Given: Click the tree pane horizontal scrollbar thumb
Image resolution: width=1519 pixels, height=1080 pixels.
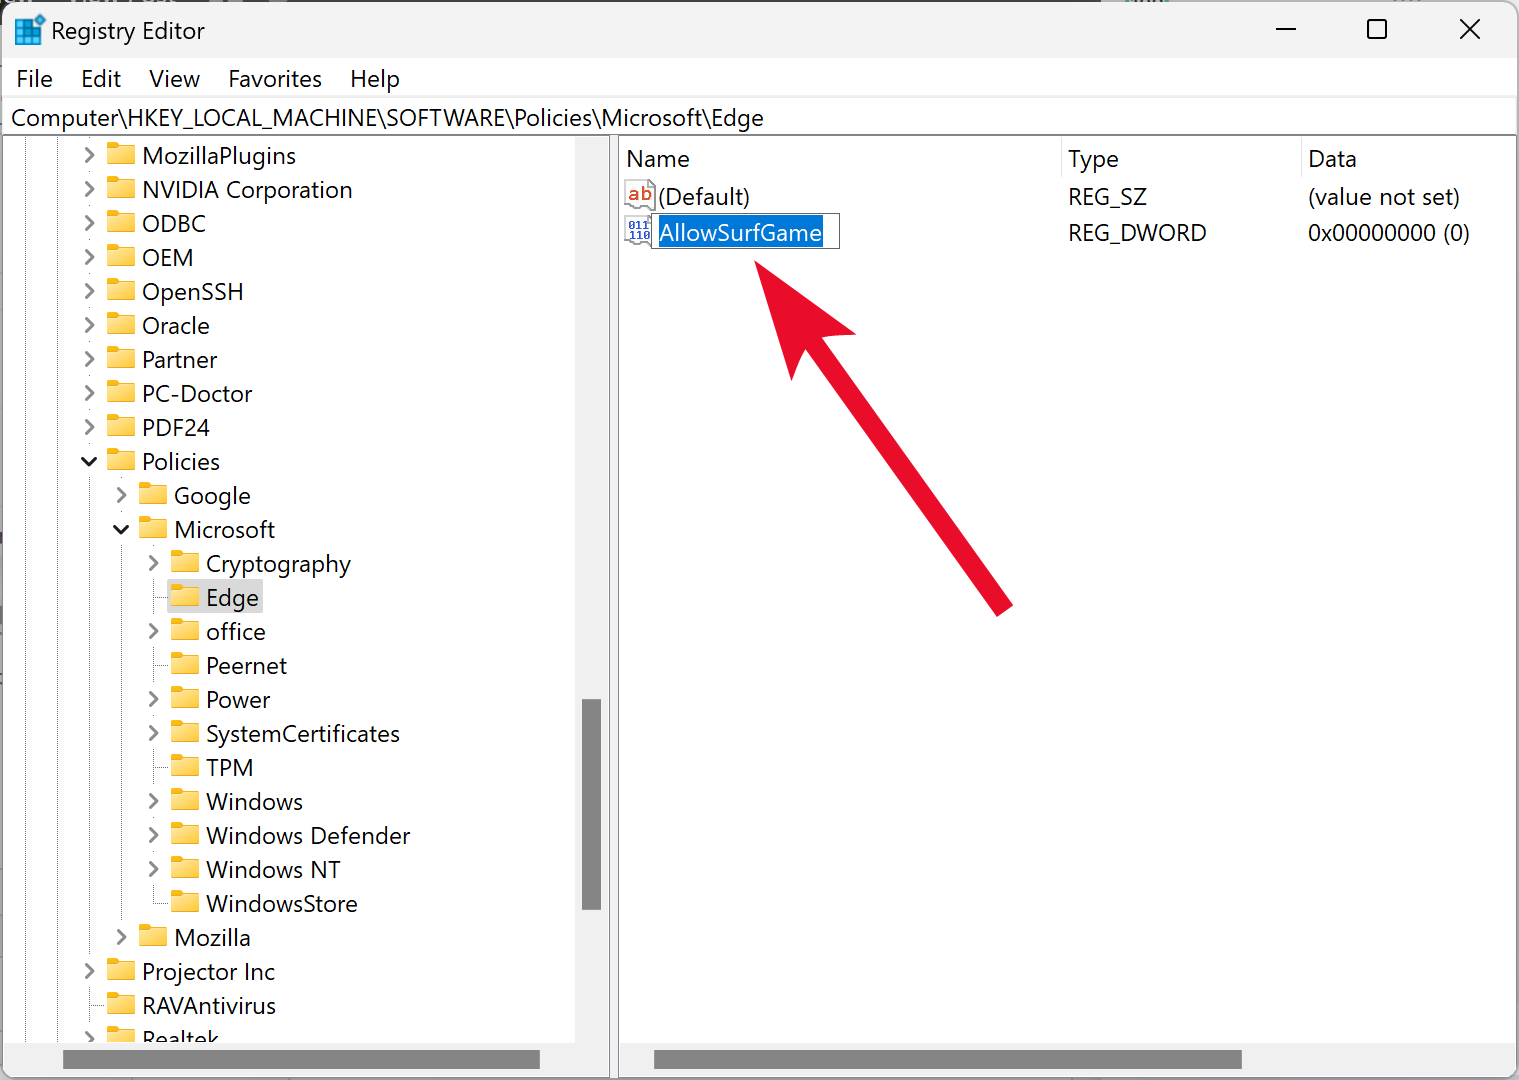Looking at the screenshot, I should click(x=301, y=1059).
